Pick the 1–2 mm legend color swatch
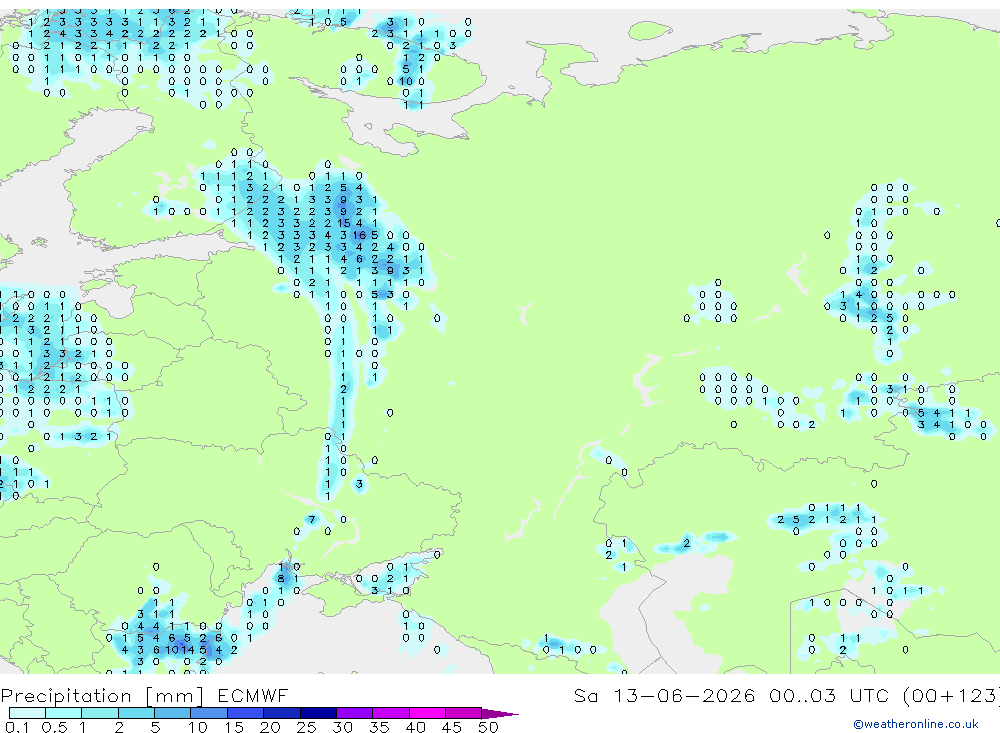1000x733 pixels. click(x=99, y=713)
